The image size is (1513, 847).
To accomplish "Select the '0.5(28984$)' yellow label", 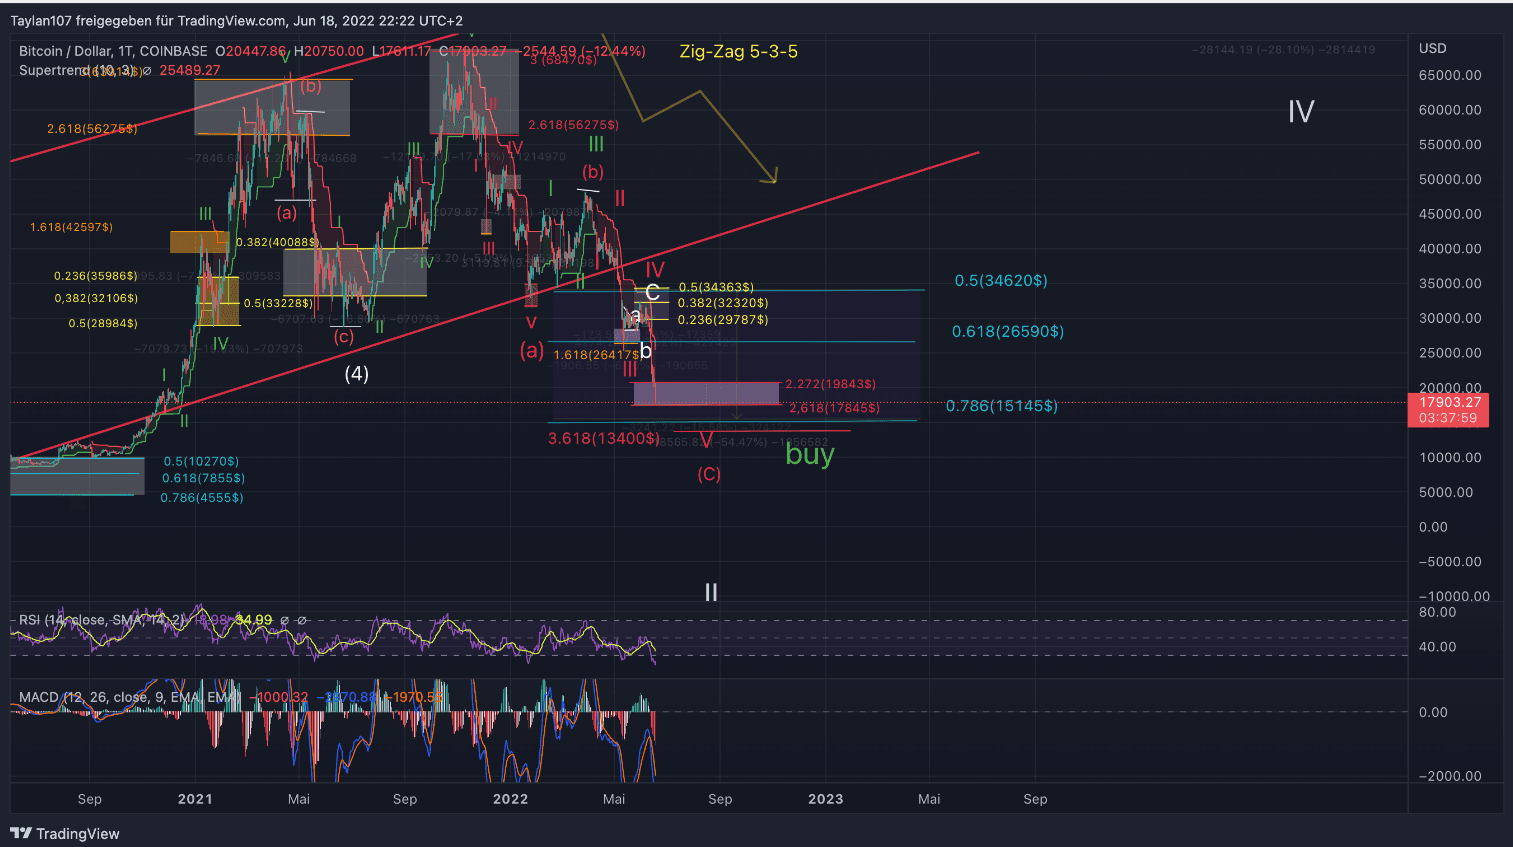I will click(103, 323).
